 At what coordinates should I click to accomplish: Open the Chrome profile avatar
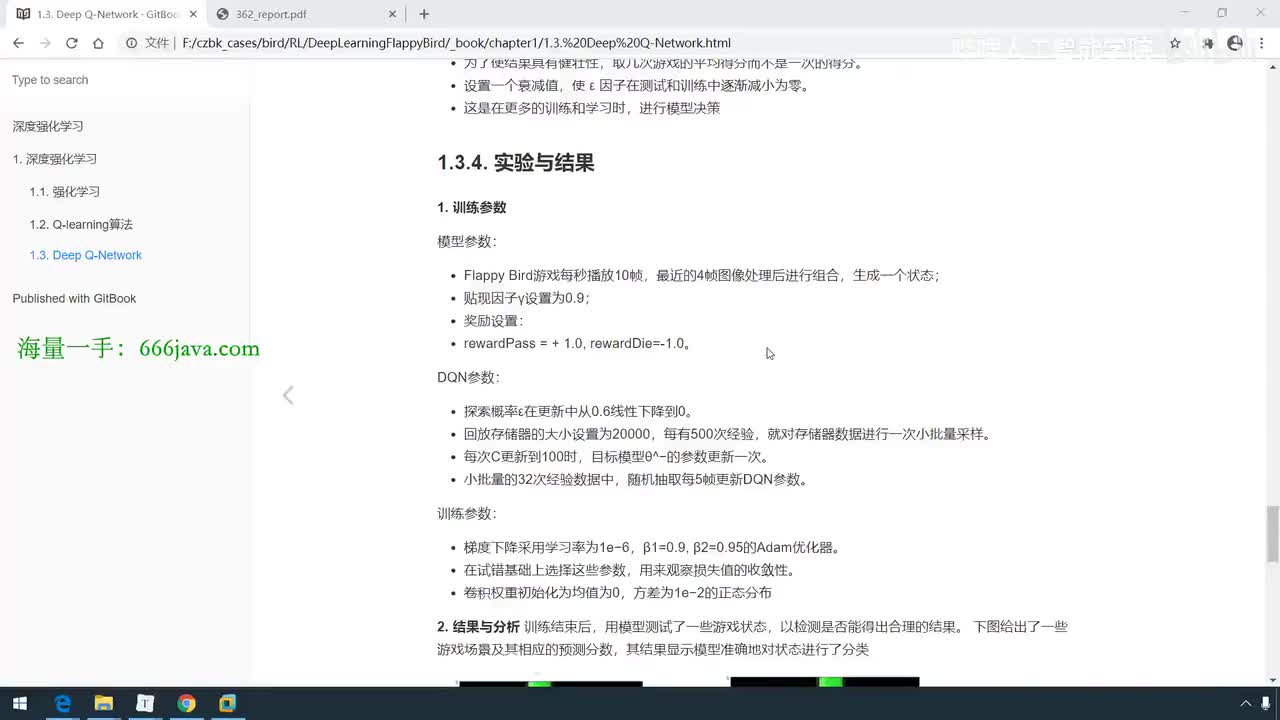(x=1235, y=43)
